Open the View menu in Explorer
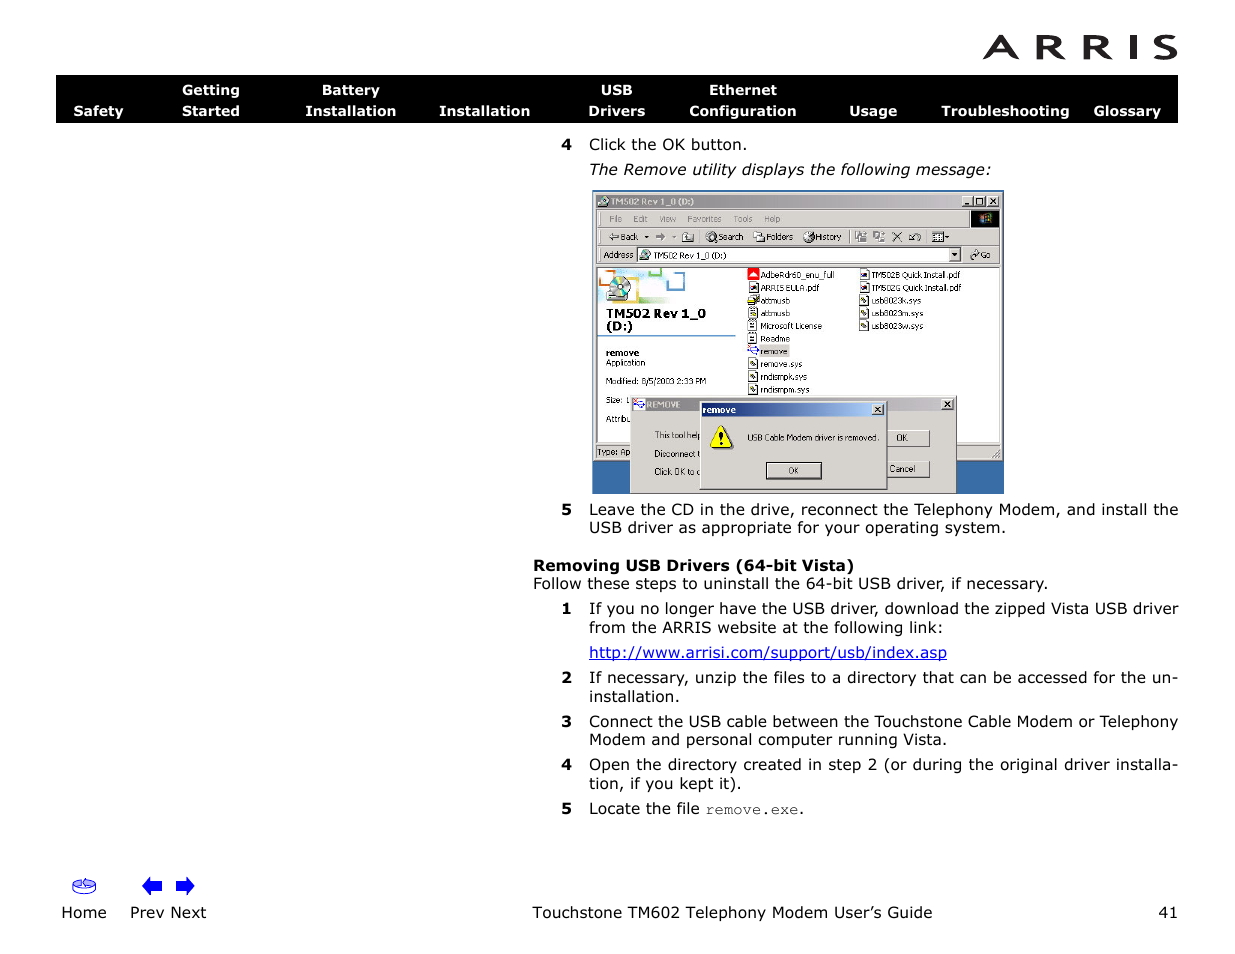This screenshot has width=1235, height=954. coord(667,219)
